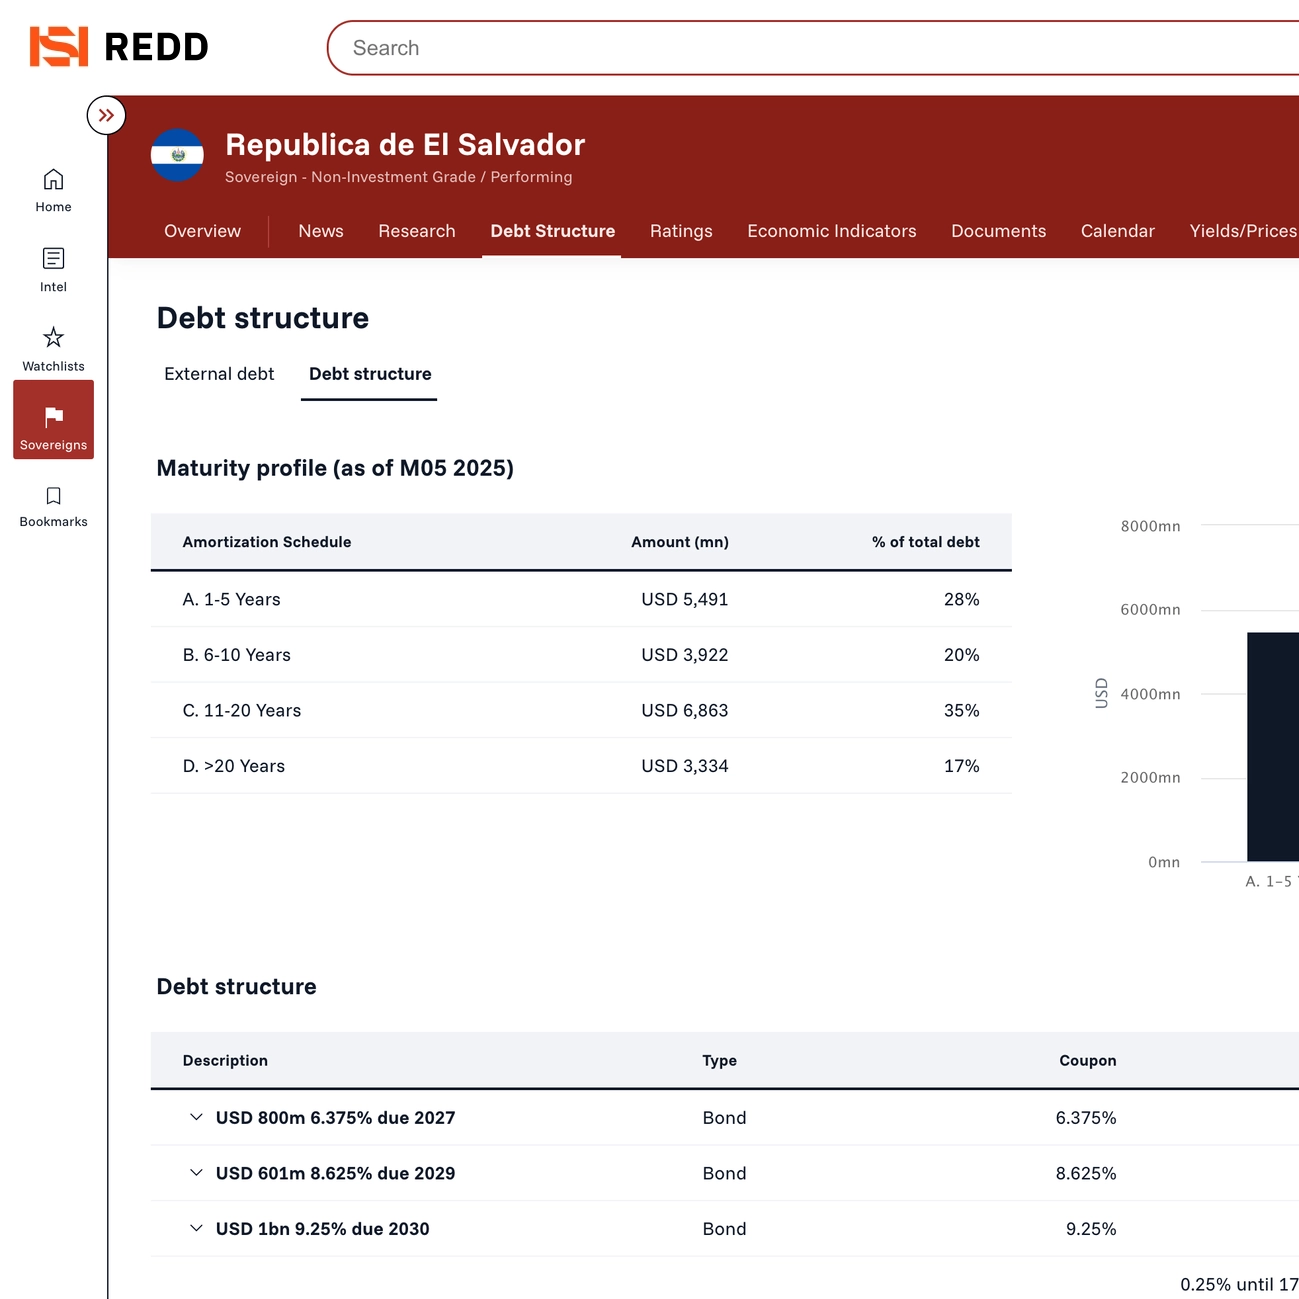Click the El Salvador flag icon
1299x1299 pixels.
pos(177,155)
